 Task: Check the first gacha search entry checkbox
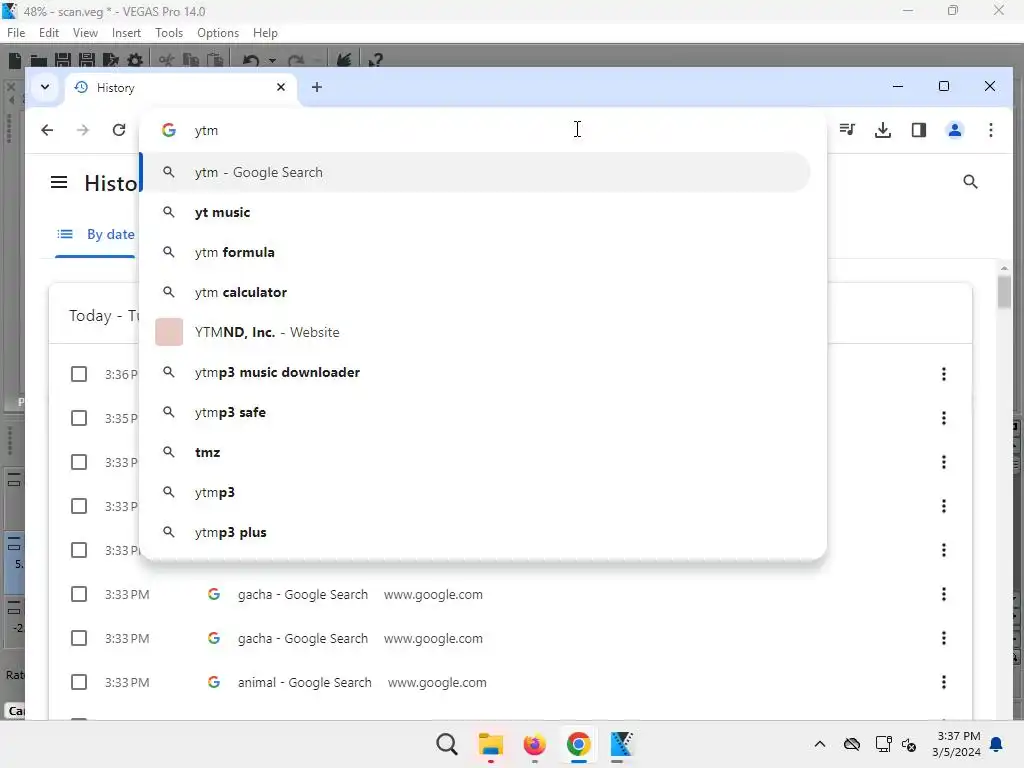pos(79,594)
